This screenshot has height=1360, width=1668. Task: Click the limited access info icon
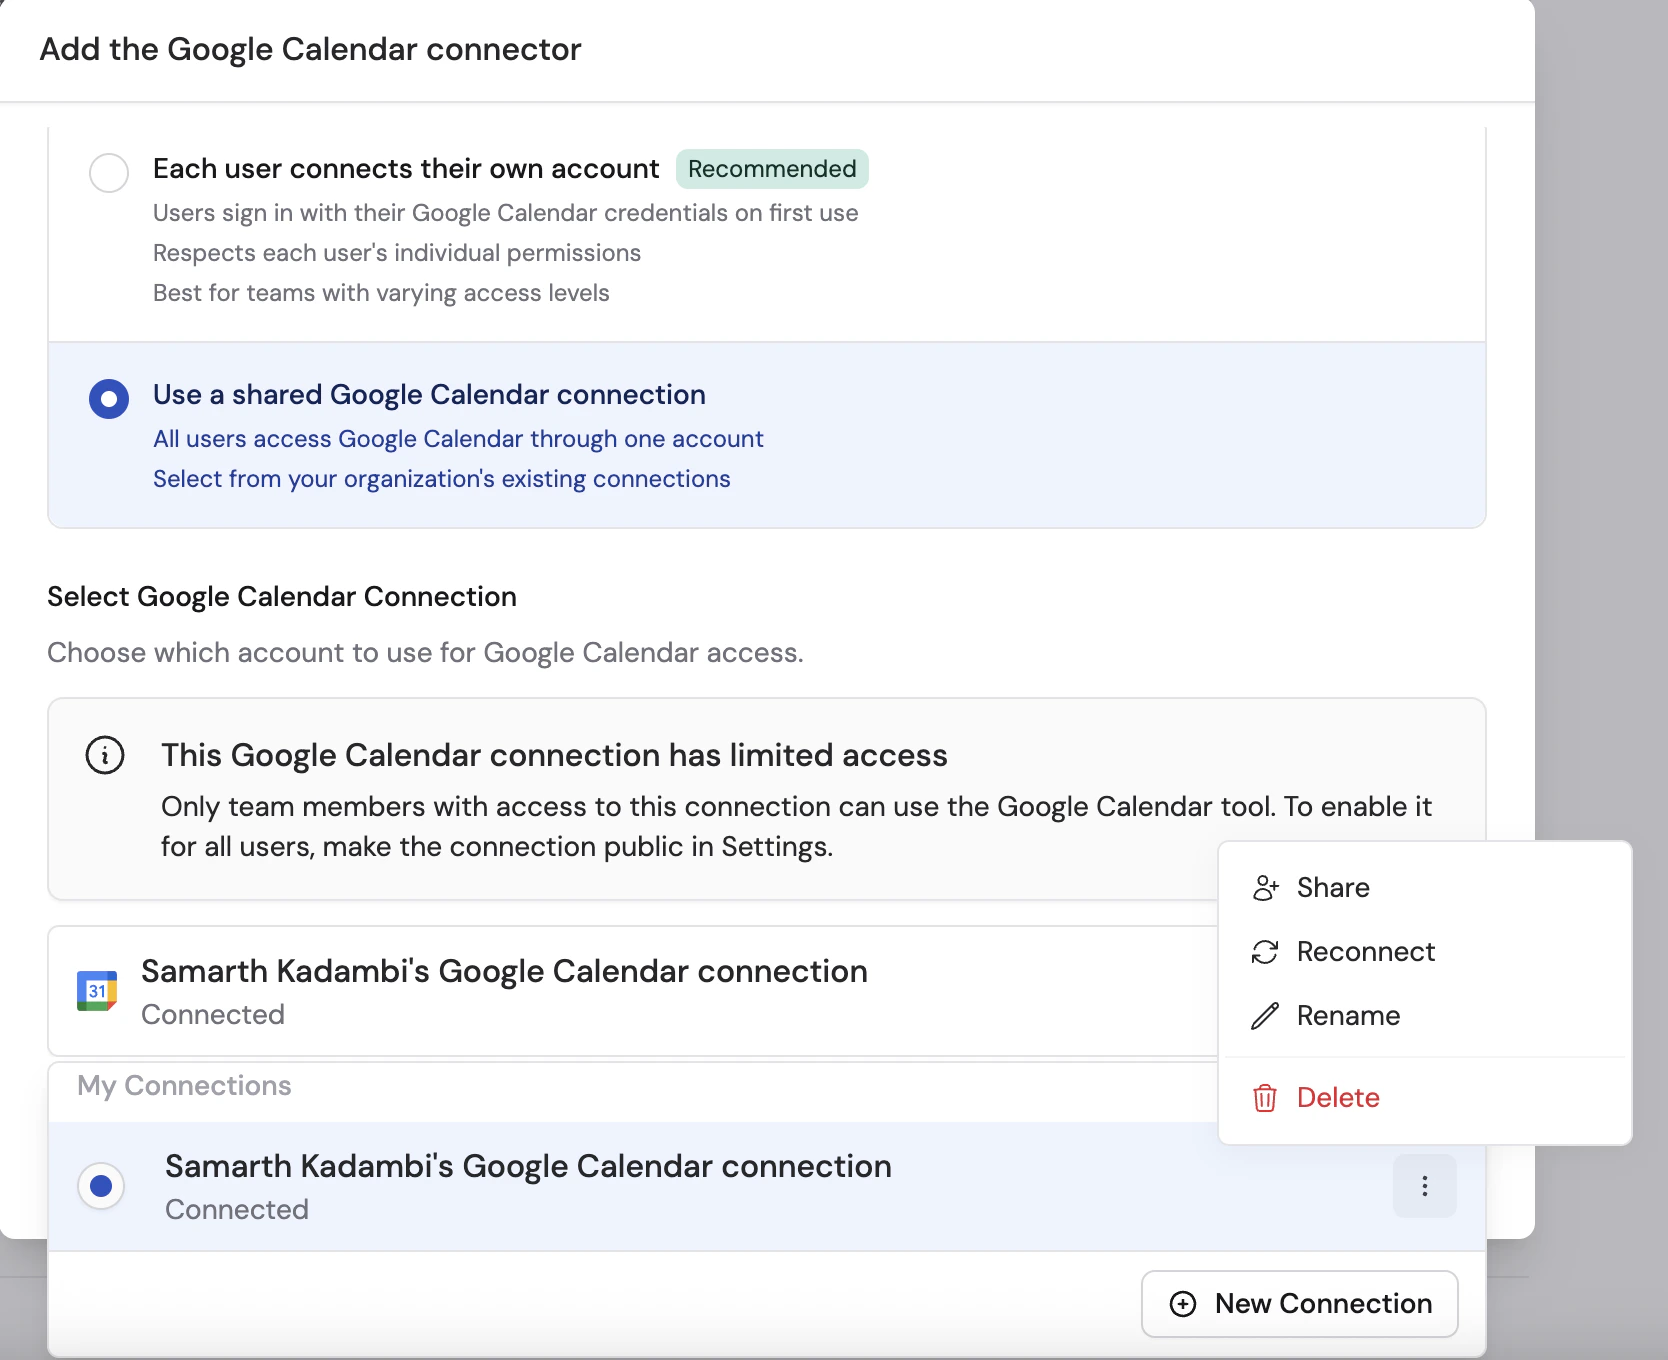click(x=105, y=755)
